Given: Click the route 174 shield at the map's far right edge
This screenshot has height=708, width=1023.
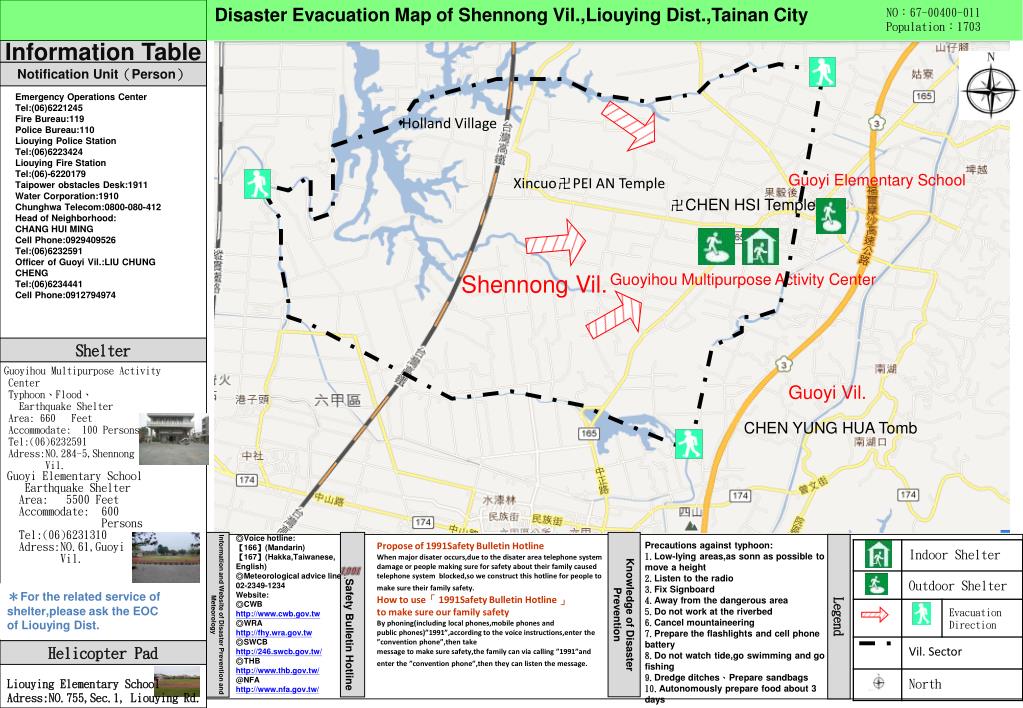Looking at the screenshot, I should [x=909, y=495].
